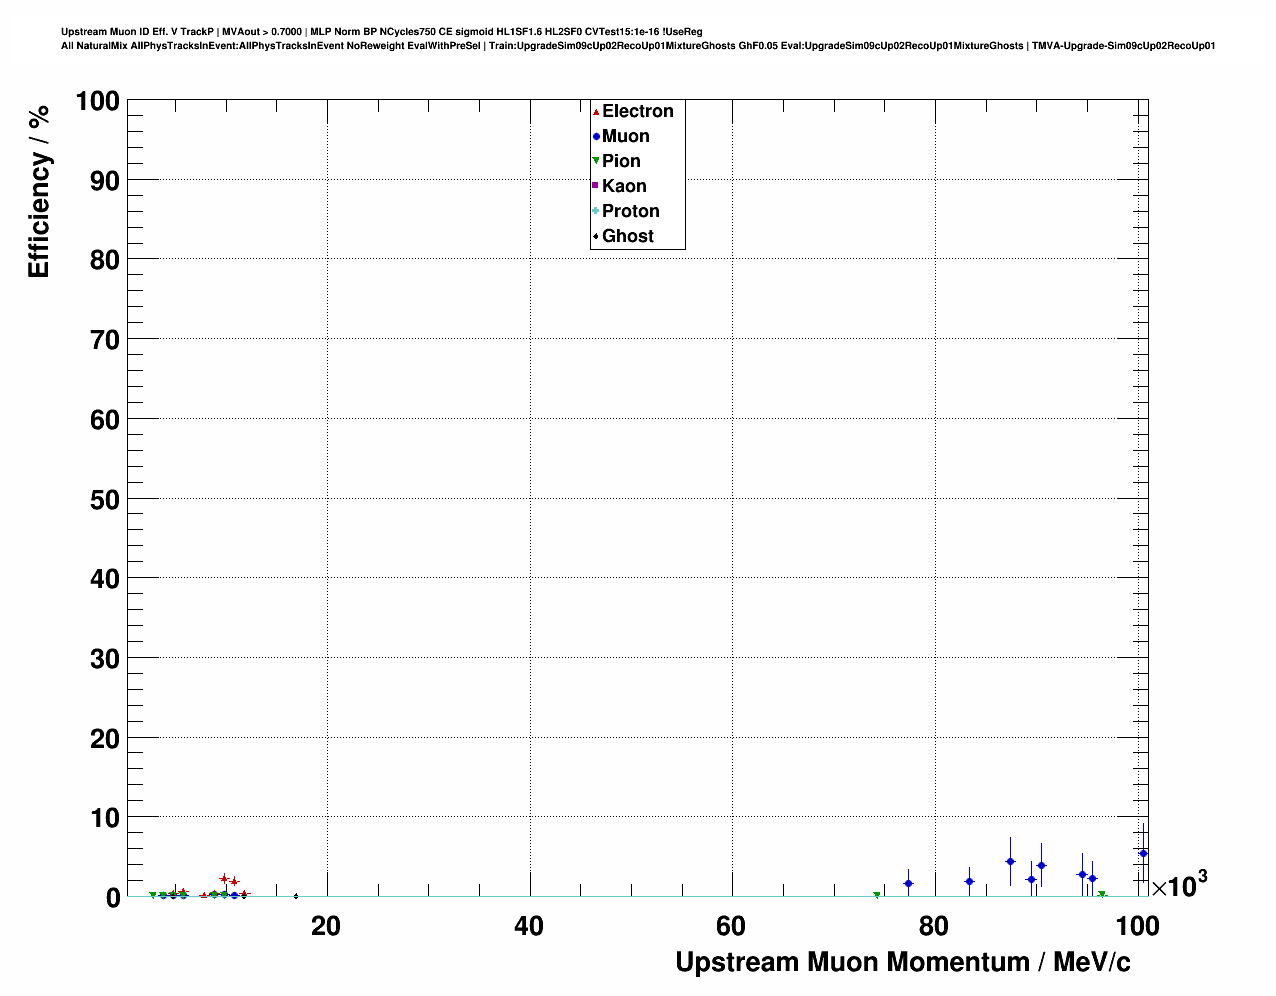Select the 'Muon' legend label
Image resolution: width=1276 pixels, height=996 pixels.
pos(626,136)
